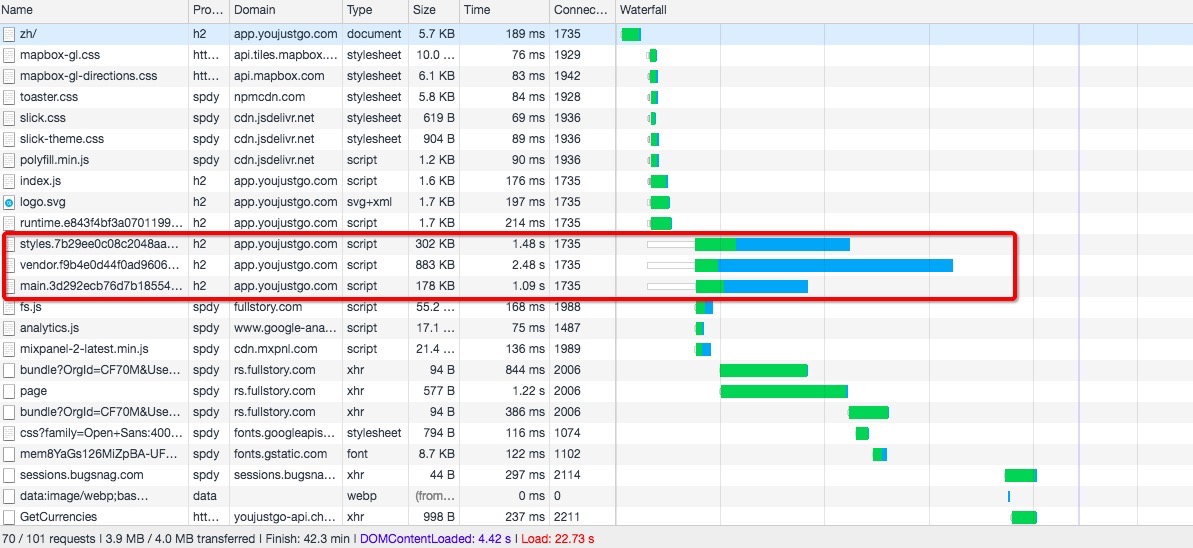Click the document icon beside zh/

coord(8,34)
